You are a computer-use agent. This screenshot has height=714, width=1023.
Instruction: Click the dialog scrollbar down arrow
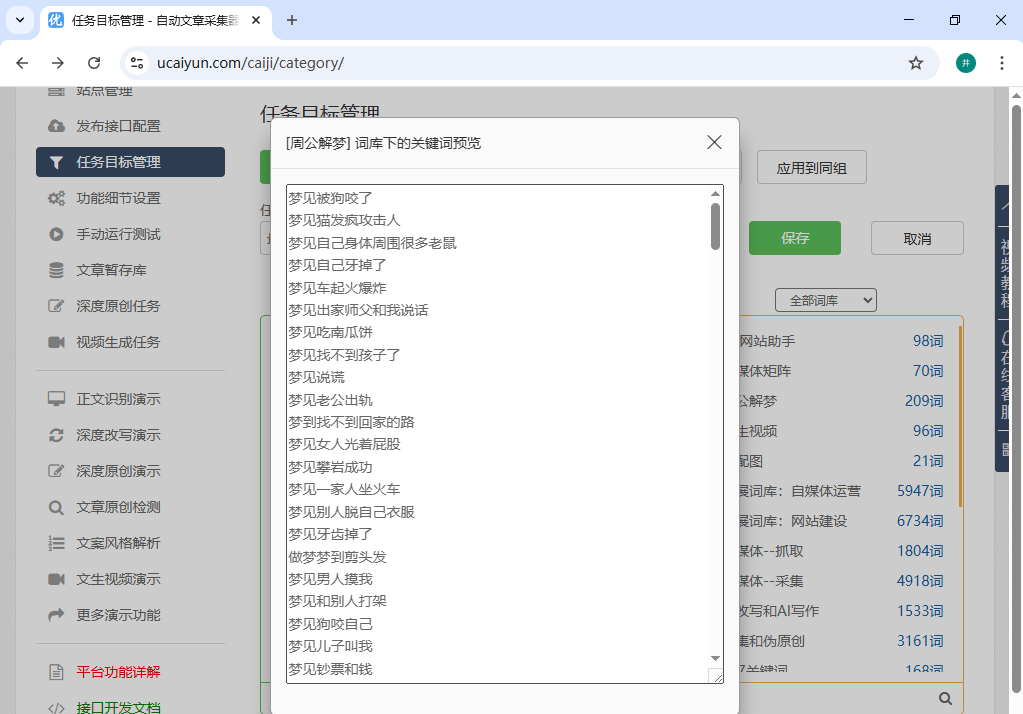point(715,659)
